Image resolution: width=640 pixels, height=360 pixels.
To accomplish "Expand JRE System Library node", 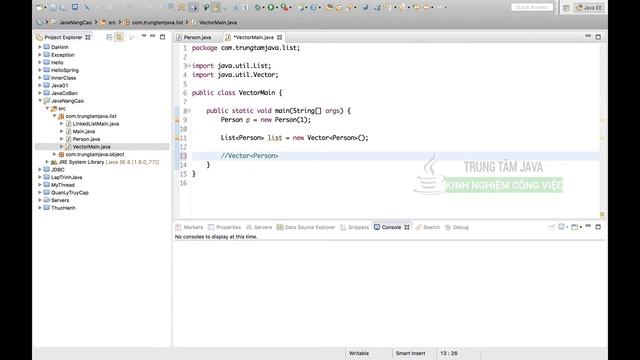I will point(47,162).
